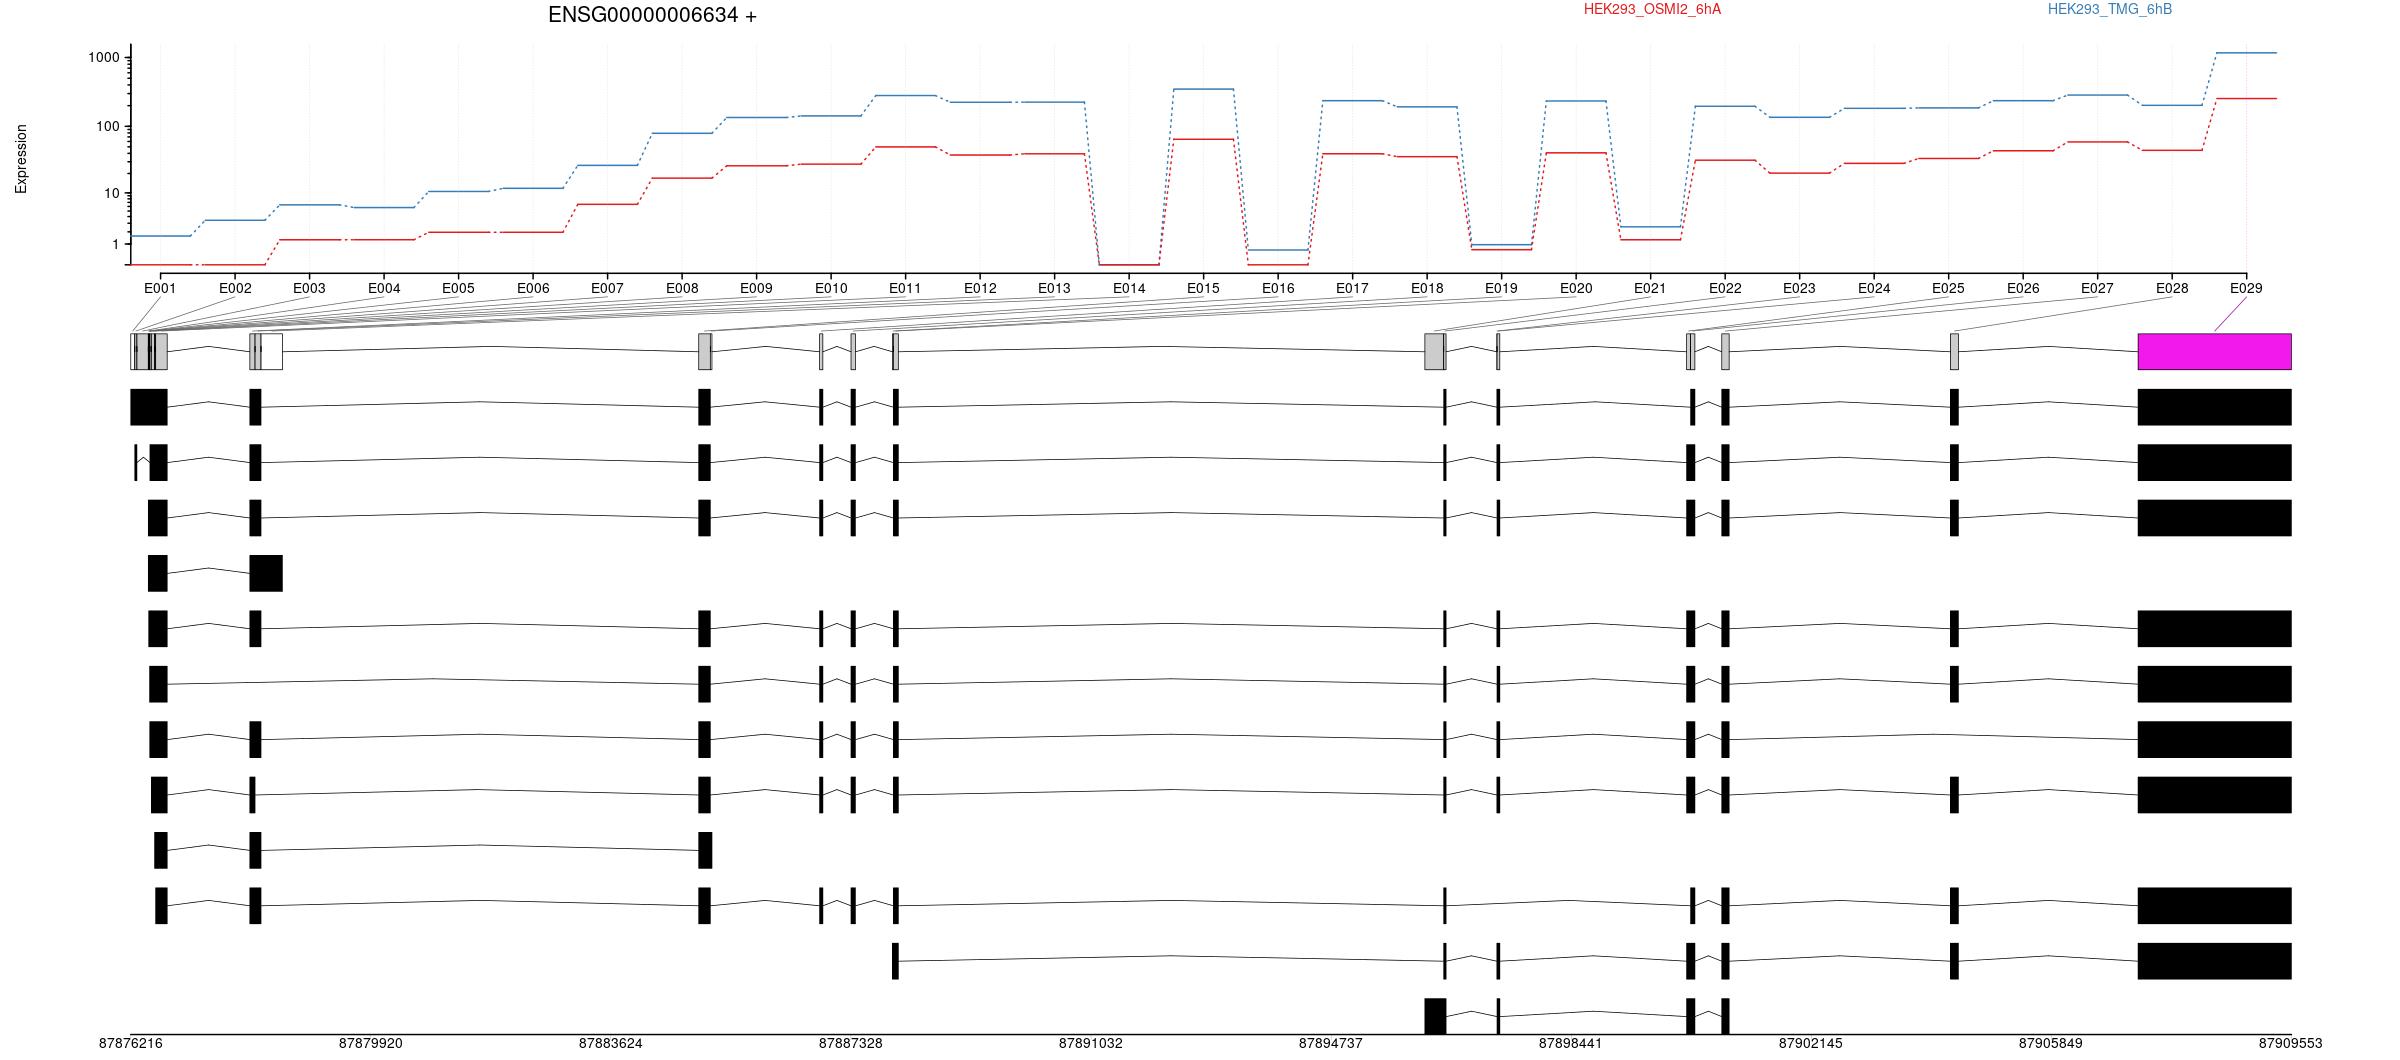Click exon label E004
Image resolution: width=2400 pixels, height=1060 pixels.
click(x=384, y=288)
